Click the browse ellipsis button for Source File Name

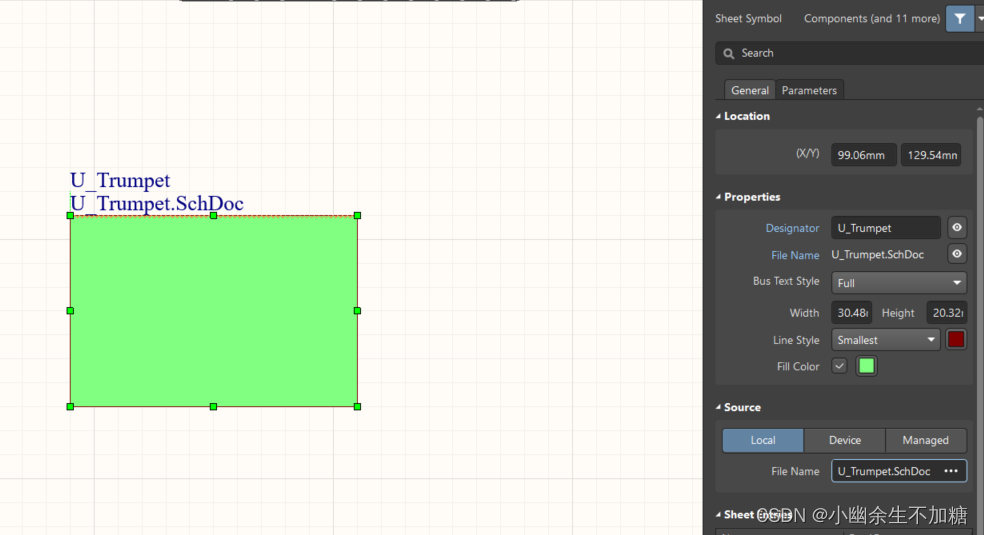(x=951, y=471)
